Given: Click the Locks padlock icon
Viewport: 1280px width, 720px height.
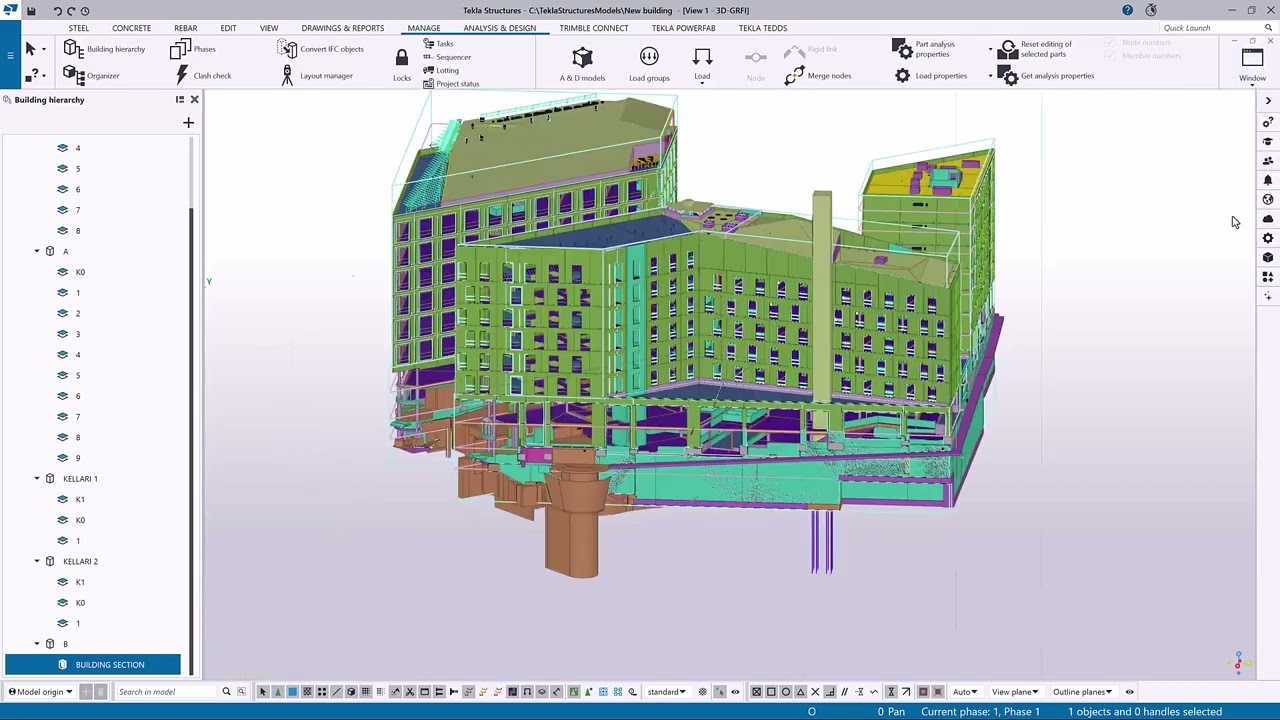Looking at the screenshot, I should [402, 58].
